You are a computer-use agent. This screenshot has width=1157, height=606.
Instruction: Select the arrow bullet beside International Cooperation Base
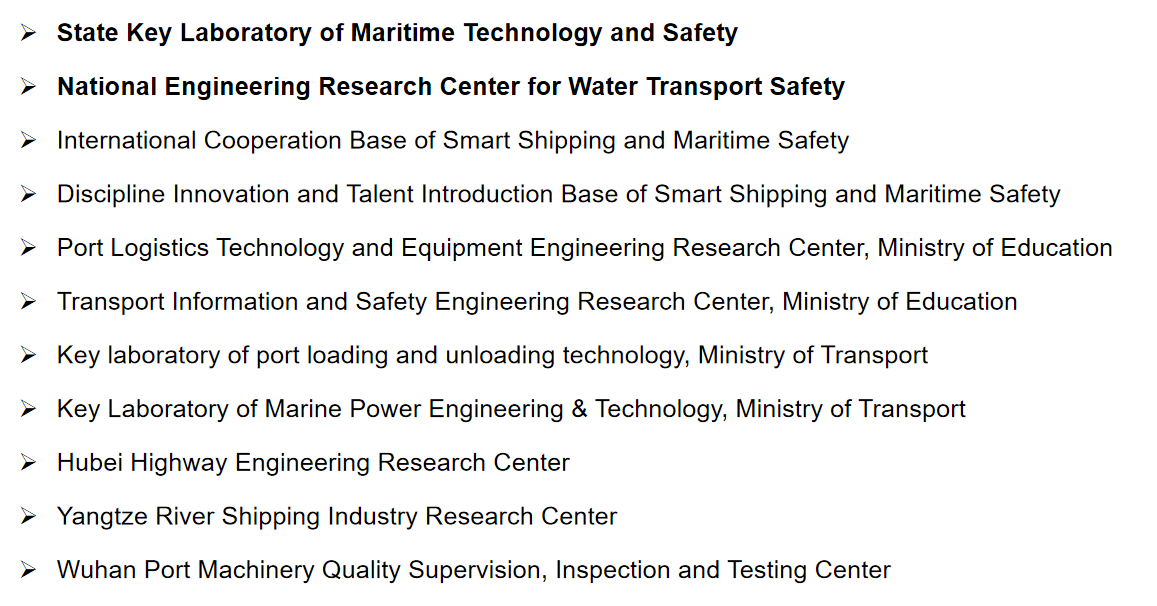click(x=28, y=141)
